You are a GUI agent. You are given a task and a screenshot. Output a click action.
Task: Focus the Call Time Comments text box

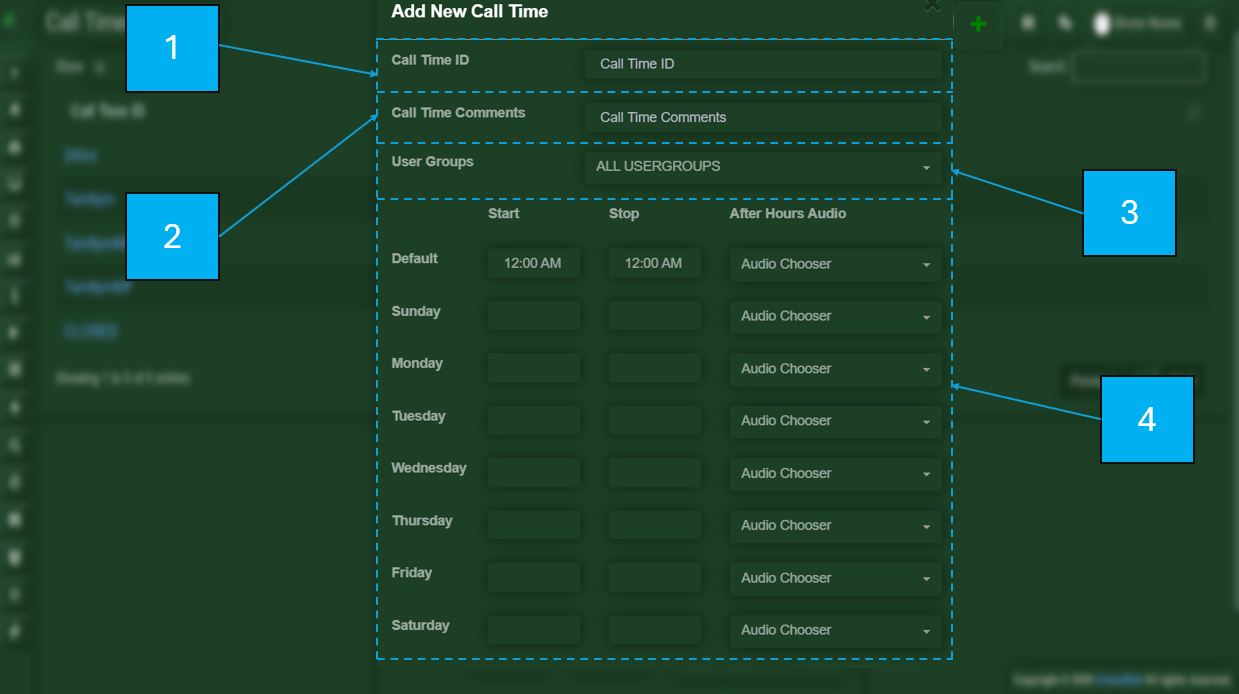pos(763,117)
